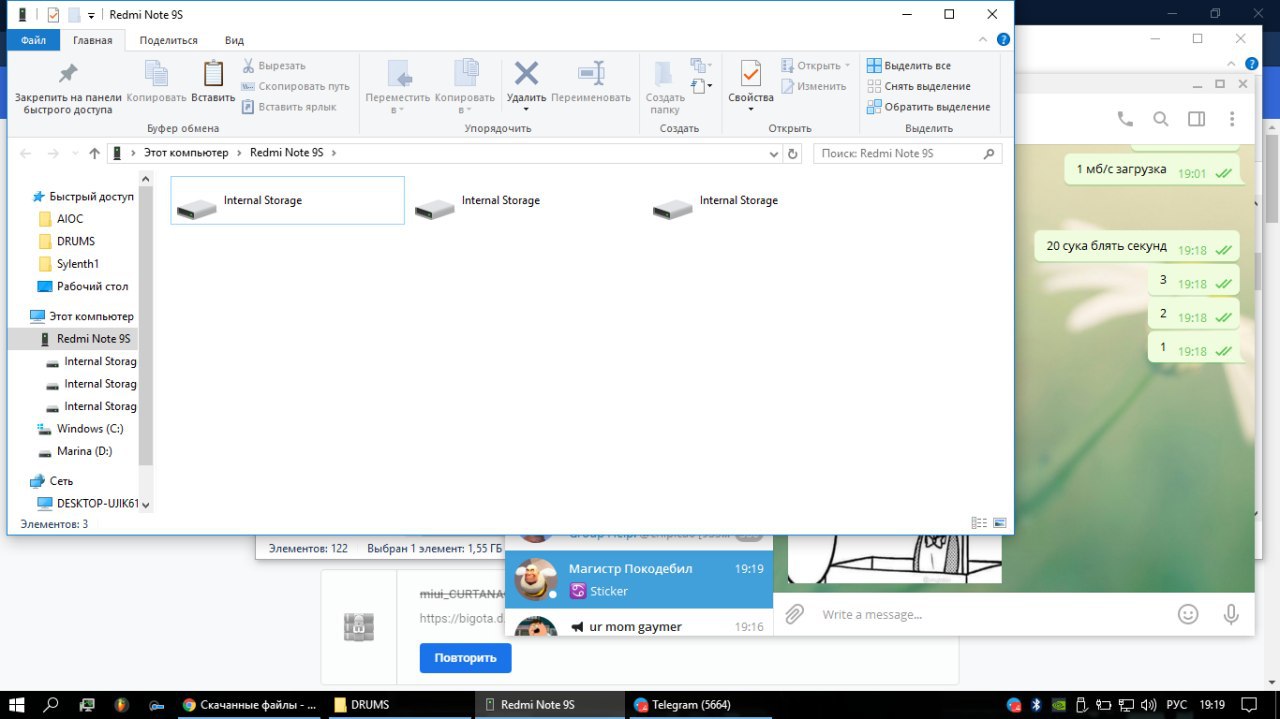Select AIOC in Quick access
The image size is (1280, 719).
(x=70, y=219)
